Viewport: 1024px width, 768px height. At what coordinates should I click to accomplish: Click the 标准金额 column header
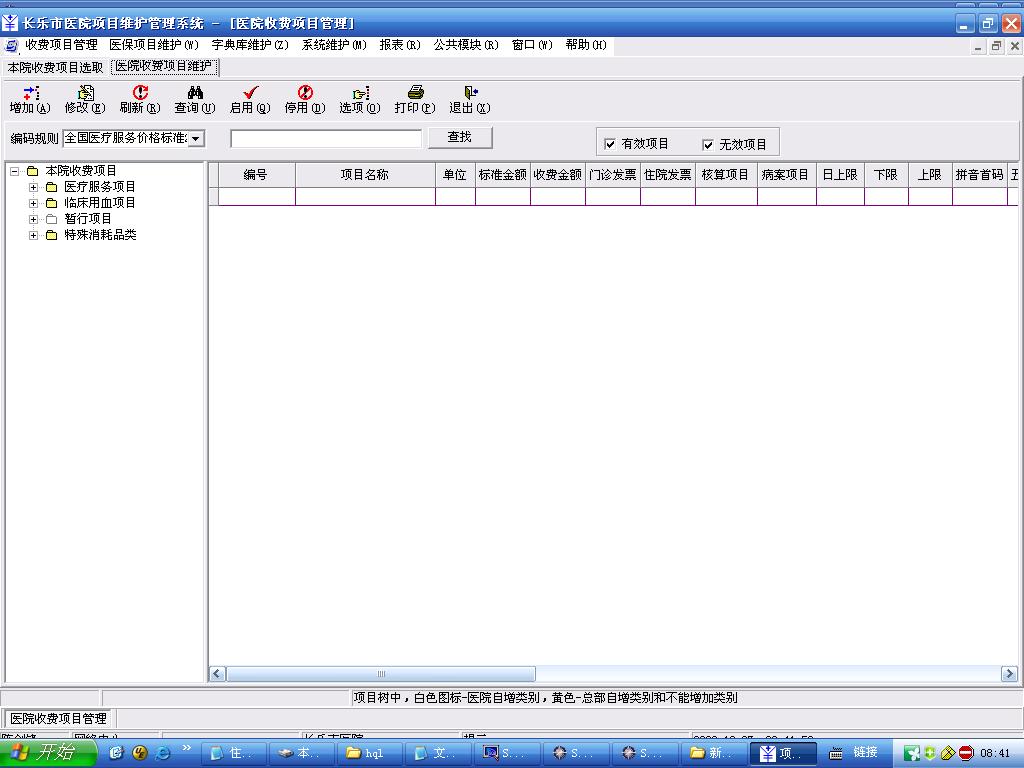[503, 175]
